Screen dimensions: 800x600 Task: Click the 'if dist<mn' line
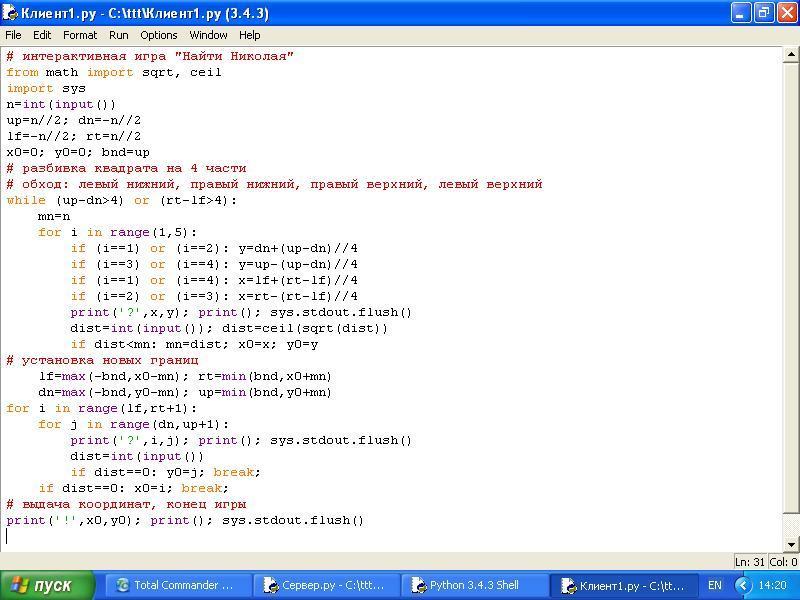tap(194, 344)
